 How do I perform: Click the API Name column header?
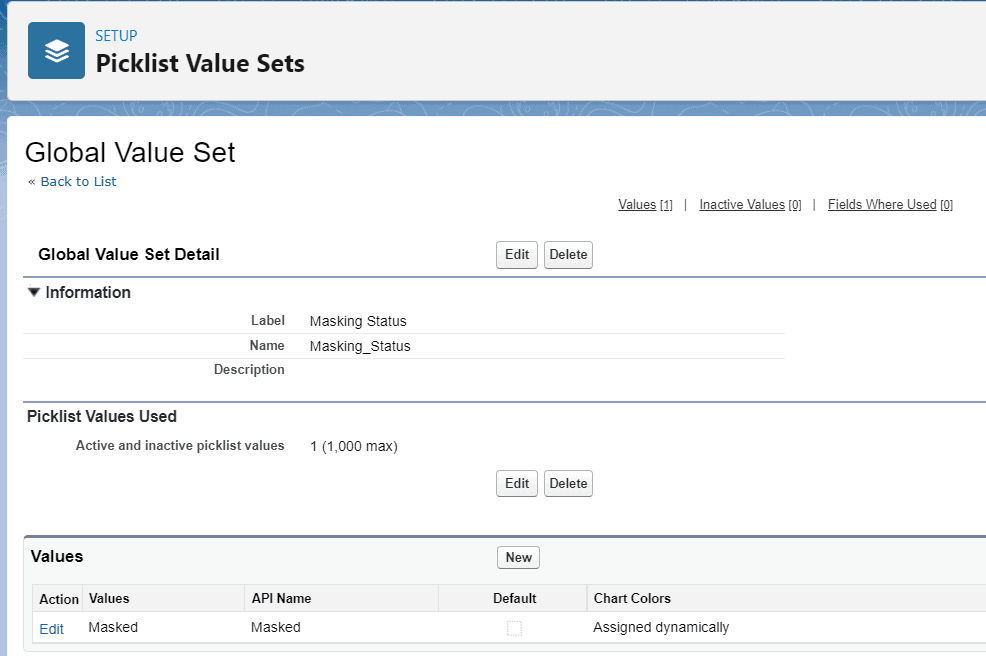[x=281, y=599]
